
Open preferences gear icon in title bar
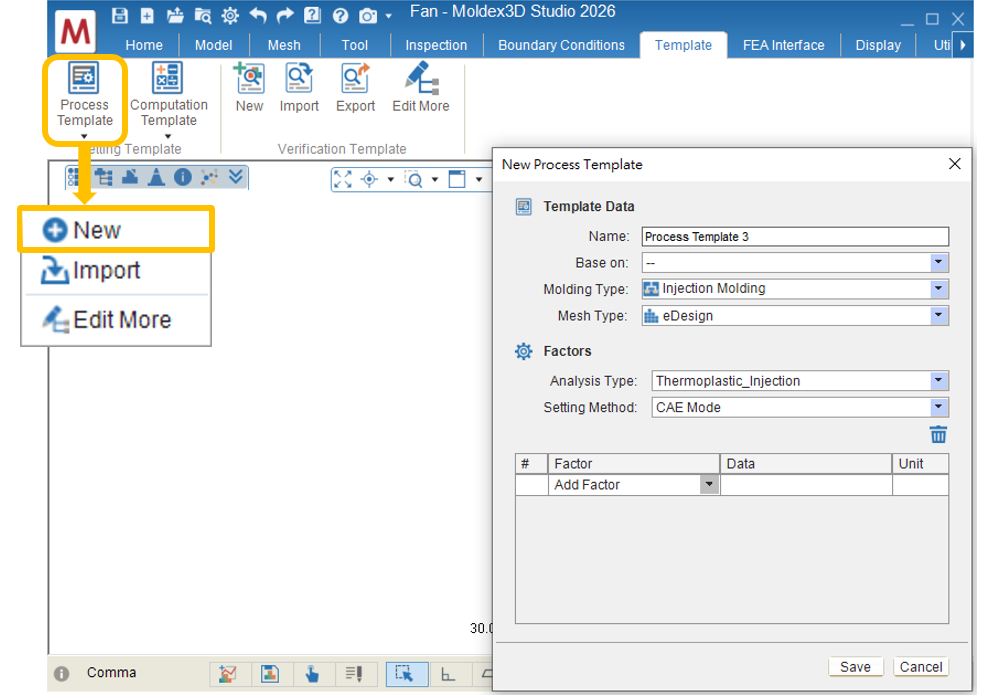230,16
